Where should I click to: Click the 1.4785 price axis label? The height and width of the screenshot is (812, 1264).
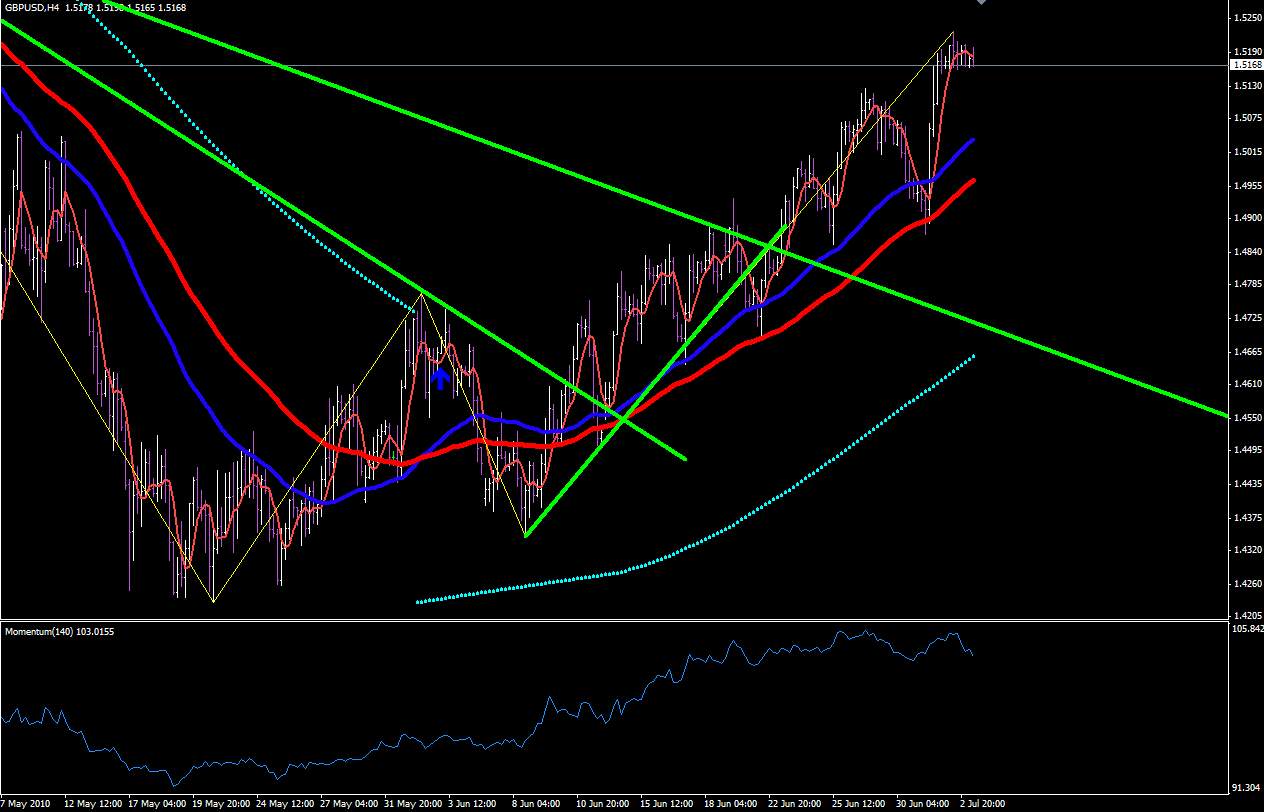1247,285
